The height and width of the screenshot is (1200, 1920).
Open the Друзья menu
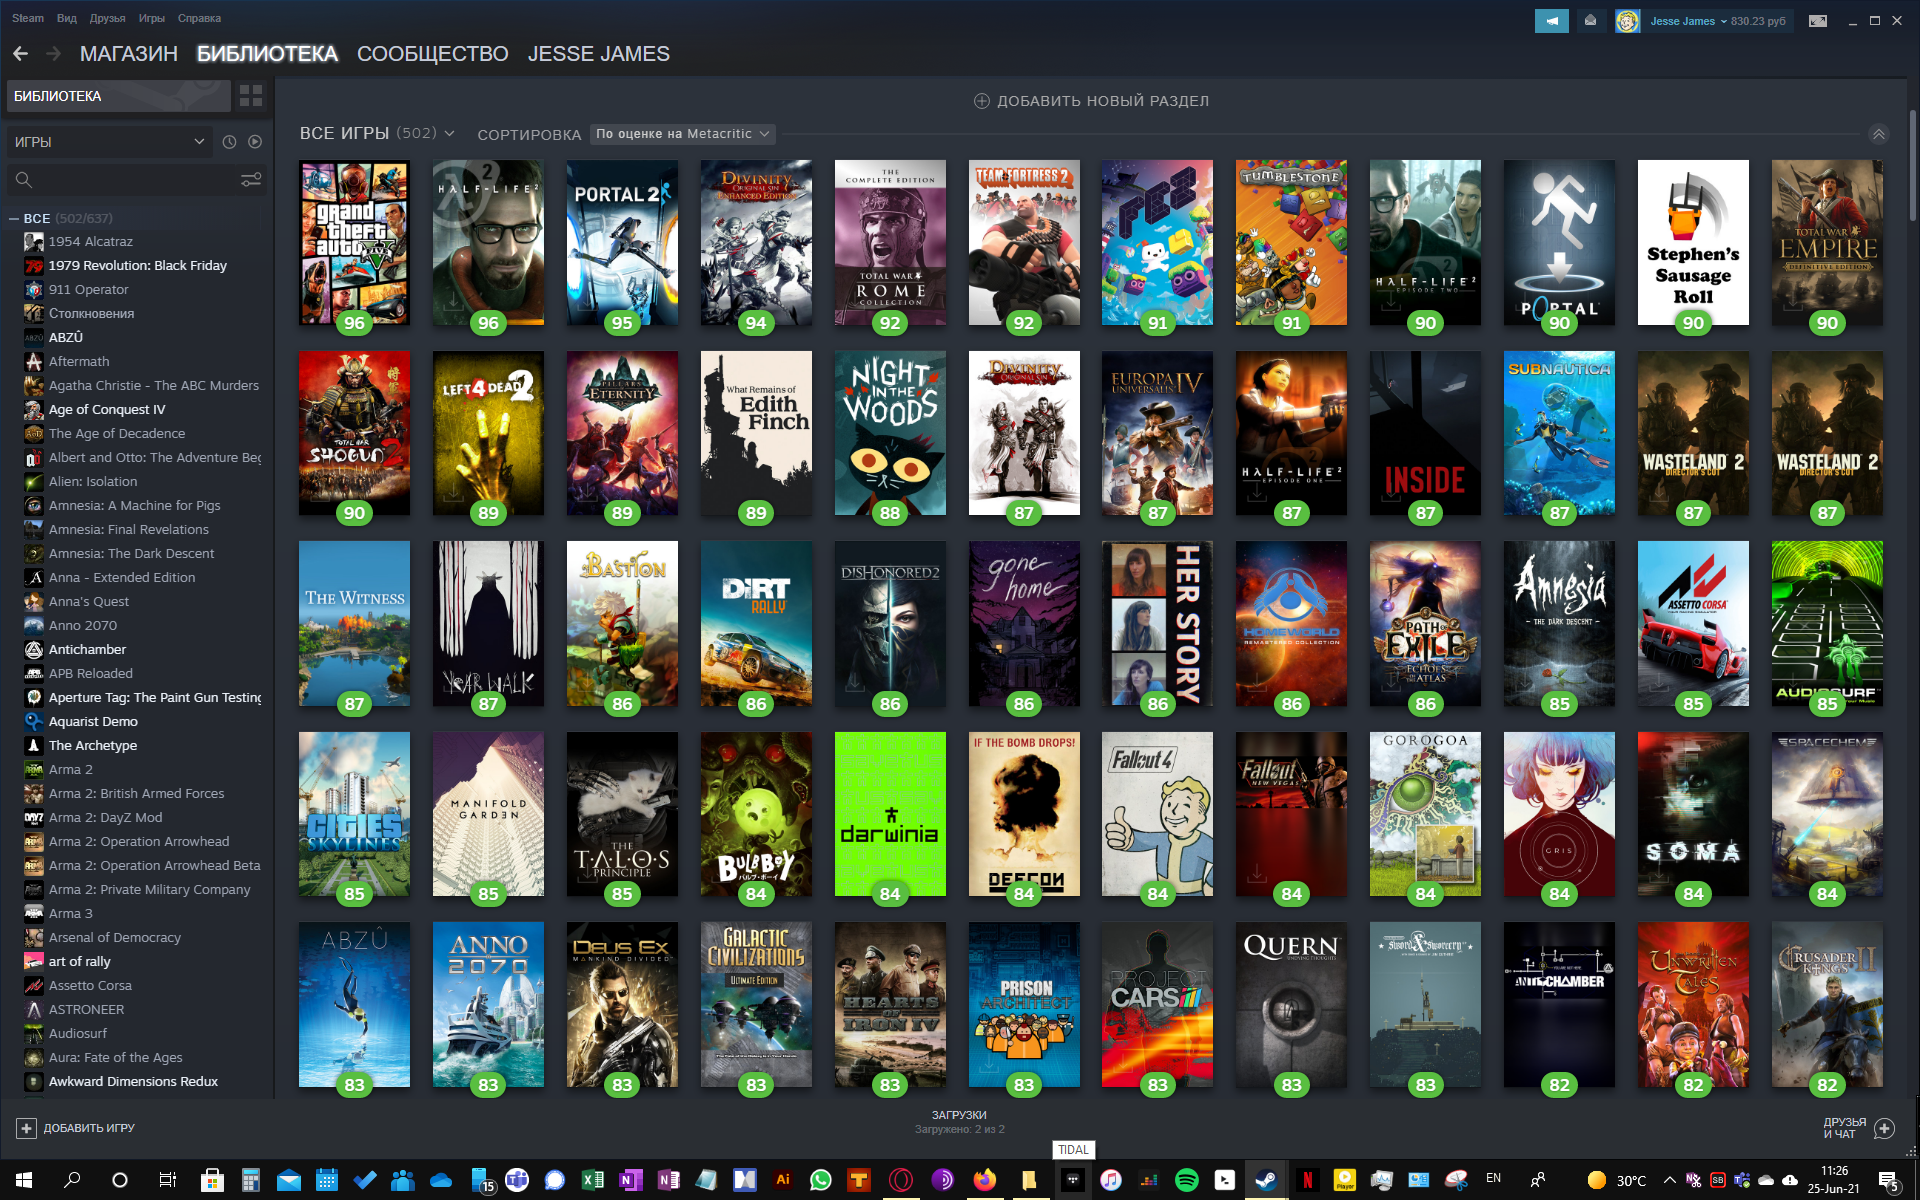pyautogui.click(x=108, y=18)
